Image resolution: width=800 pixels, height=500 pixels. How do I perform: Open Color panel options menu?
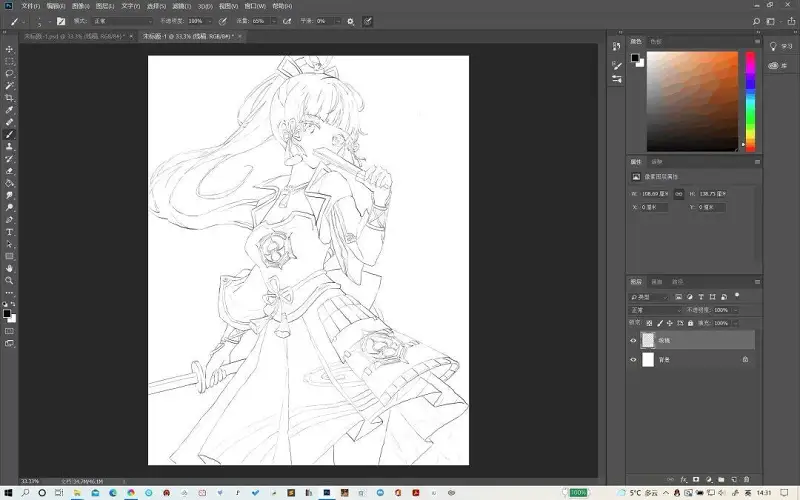757,41
